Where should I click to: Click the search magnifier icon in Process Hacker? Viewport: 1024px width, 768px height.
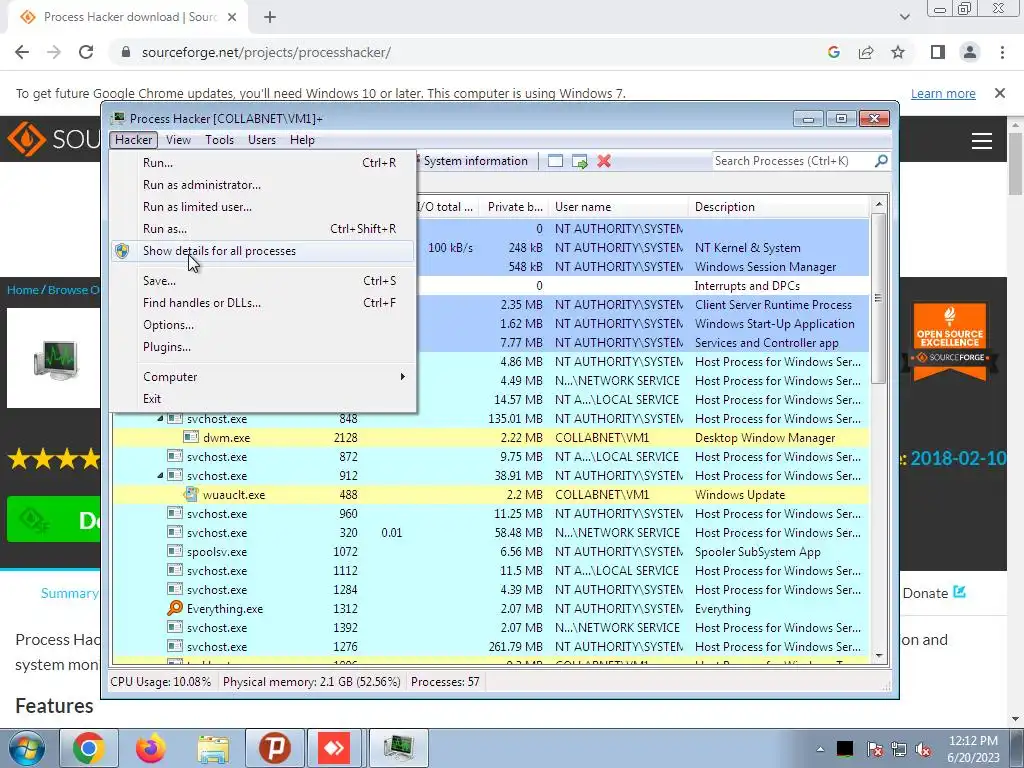click(x=881, y=161)
